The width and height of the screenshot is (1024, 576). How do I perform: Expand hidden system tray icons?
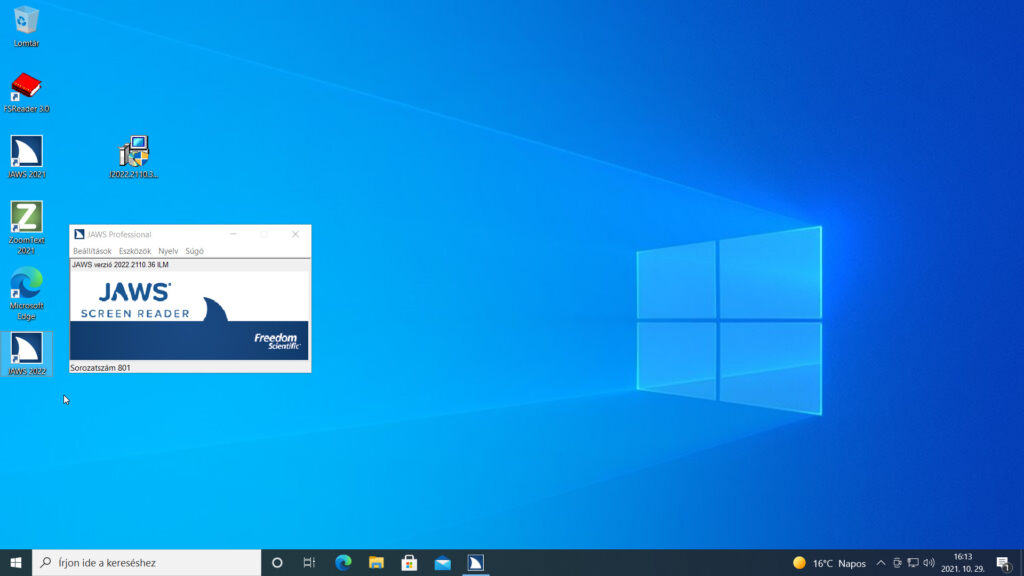881,563
